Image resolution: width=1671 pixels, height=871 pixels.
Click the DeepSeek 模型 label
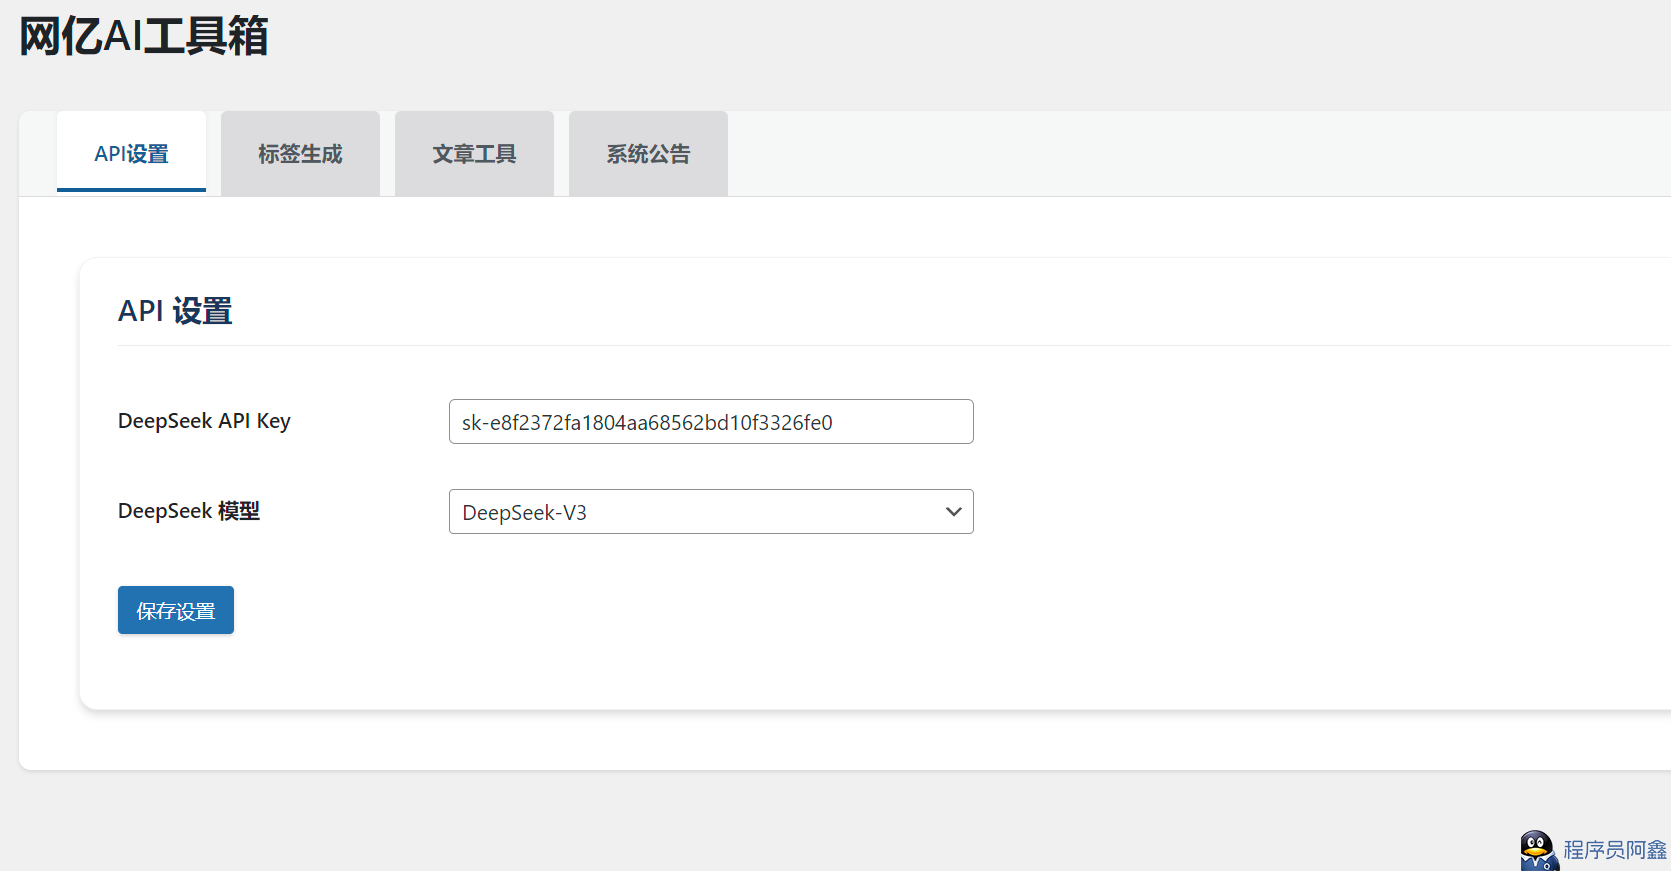tap(189, 511)
